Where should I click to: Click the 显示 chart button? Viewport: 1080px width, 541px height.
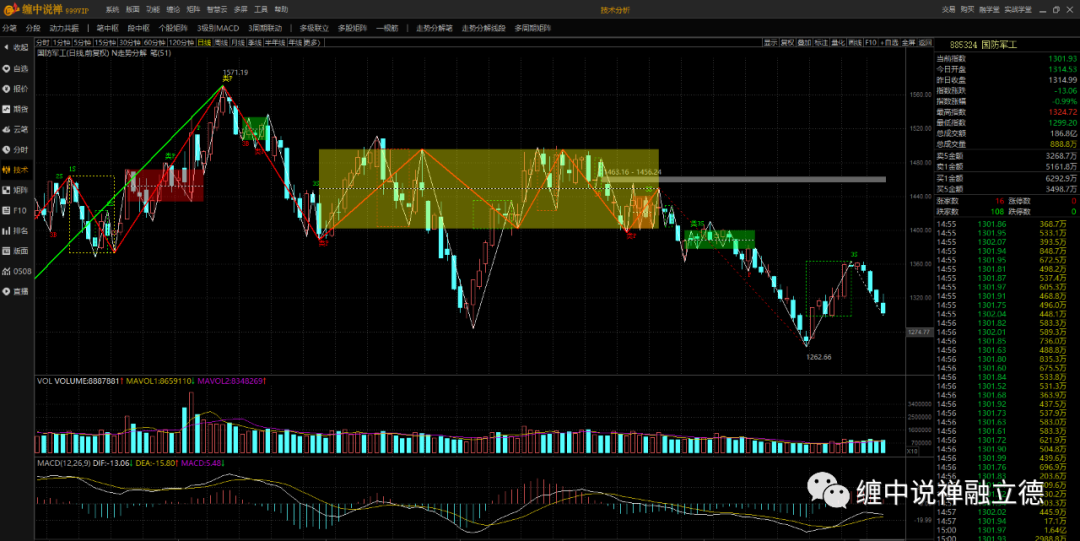(x=770, y=43)
